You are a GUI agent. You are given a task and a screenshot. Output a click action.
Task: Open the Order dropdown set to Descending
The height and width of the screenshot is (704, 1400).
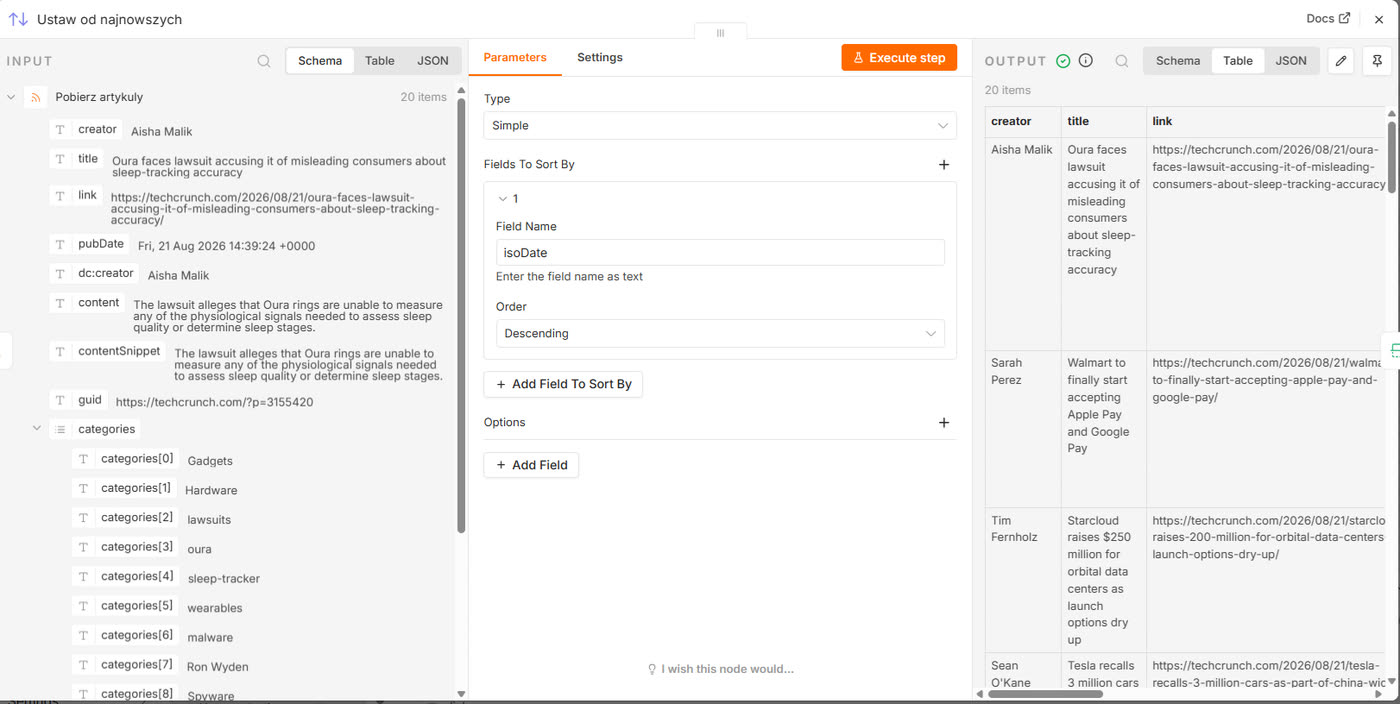click(720, 333)
